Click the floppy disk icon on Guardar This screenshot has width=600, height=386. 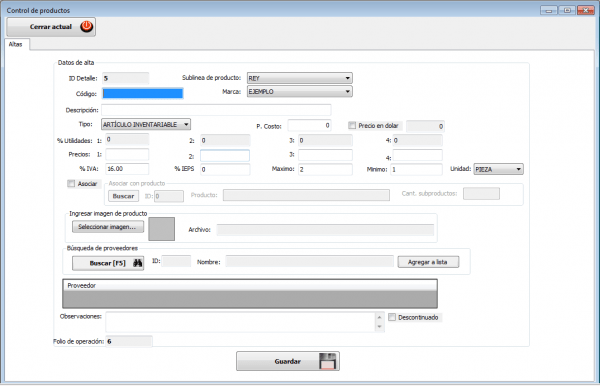[328, 361]
